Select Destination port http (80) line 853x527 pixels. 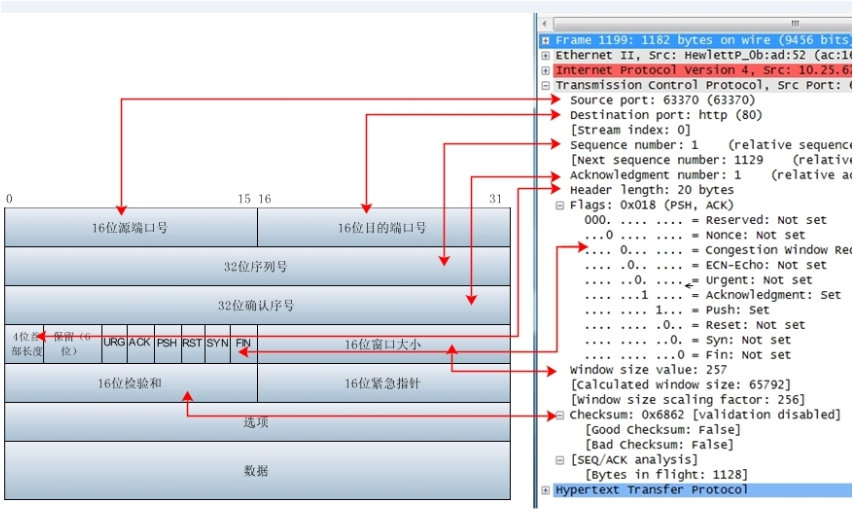click(666, 115)
